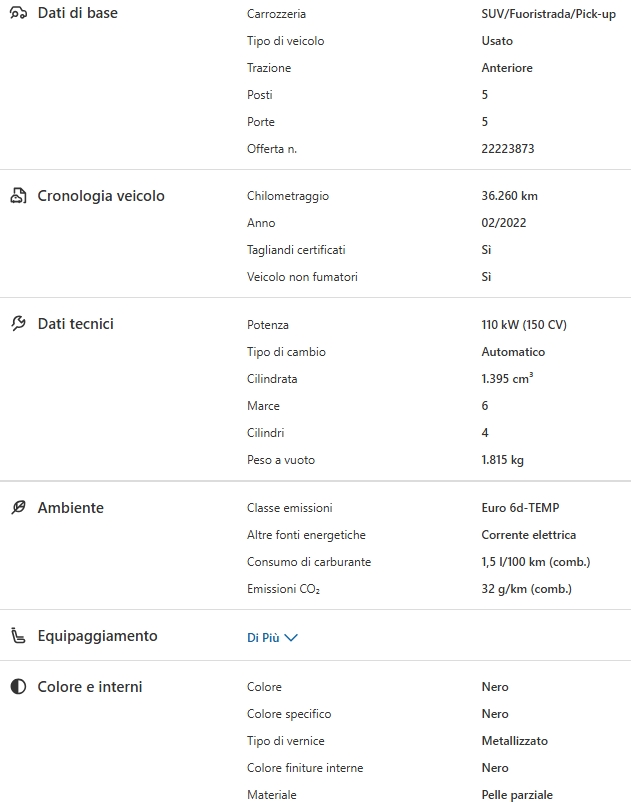Click the chevron arrow next to Di Più

pyautogui.click(x=291, y=638)
